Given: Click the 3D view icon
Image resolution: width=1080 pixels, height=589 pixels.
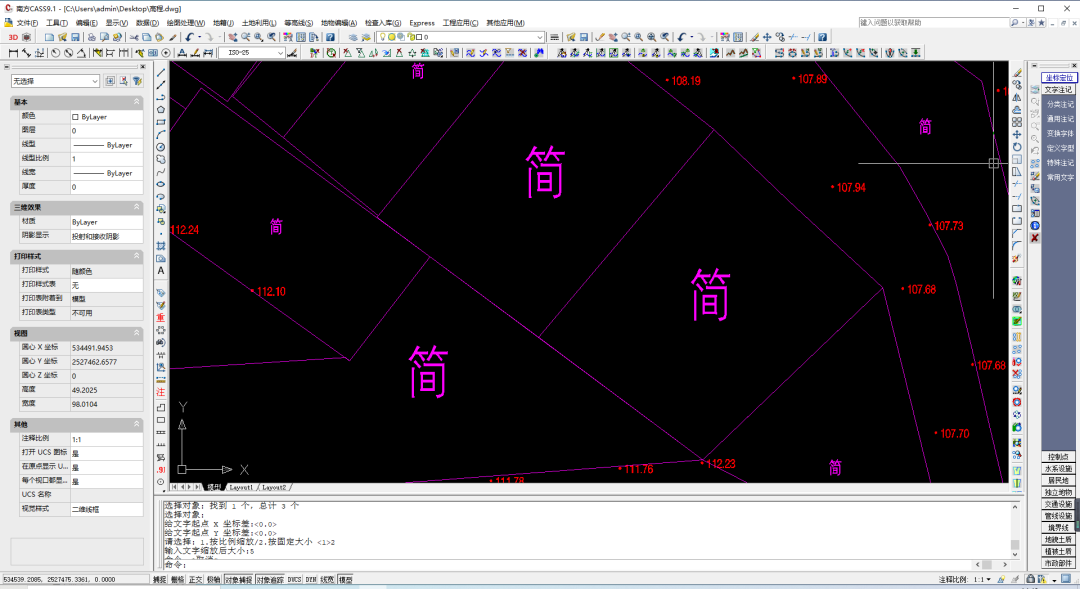Looking at the screenshot, I should (13, 37).
